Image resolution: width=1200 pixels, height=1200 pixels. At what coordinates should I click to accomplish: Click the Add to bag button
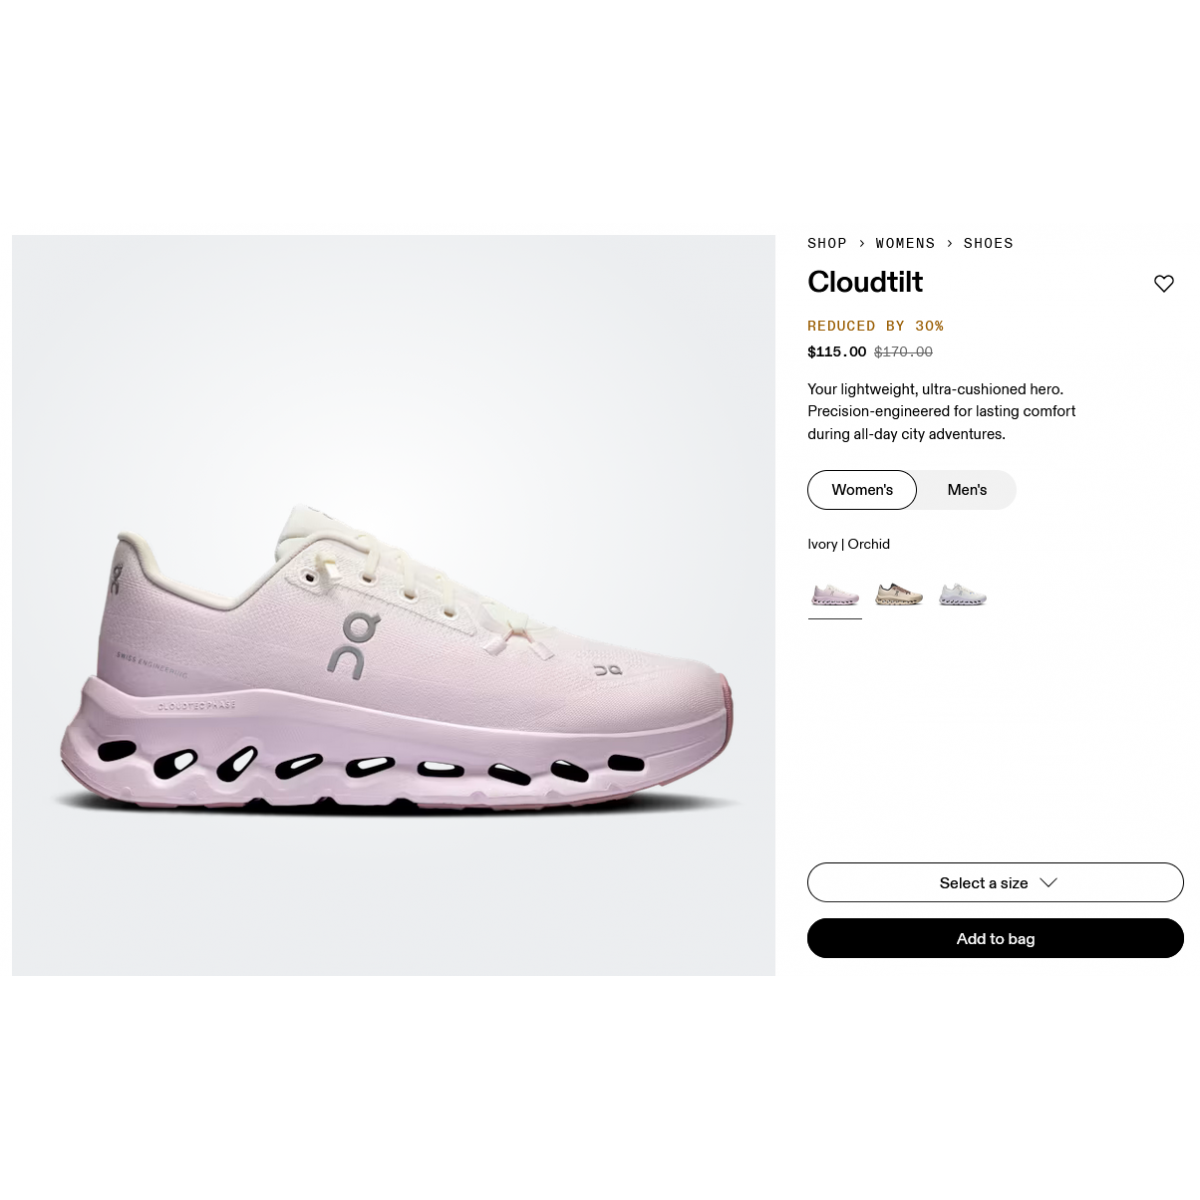995,938
